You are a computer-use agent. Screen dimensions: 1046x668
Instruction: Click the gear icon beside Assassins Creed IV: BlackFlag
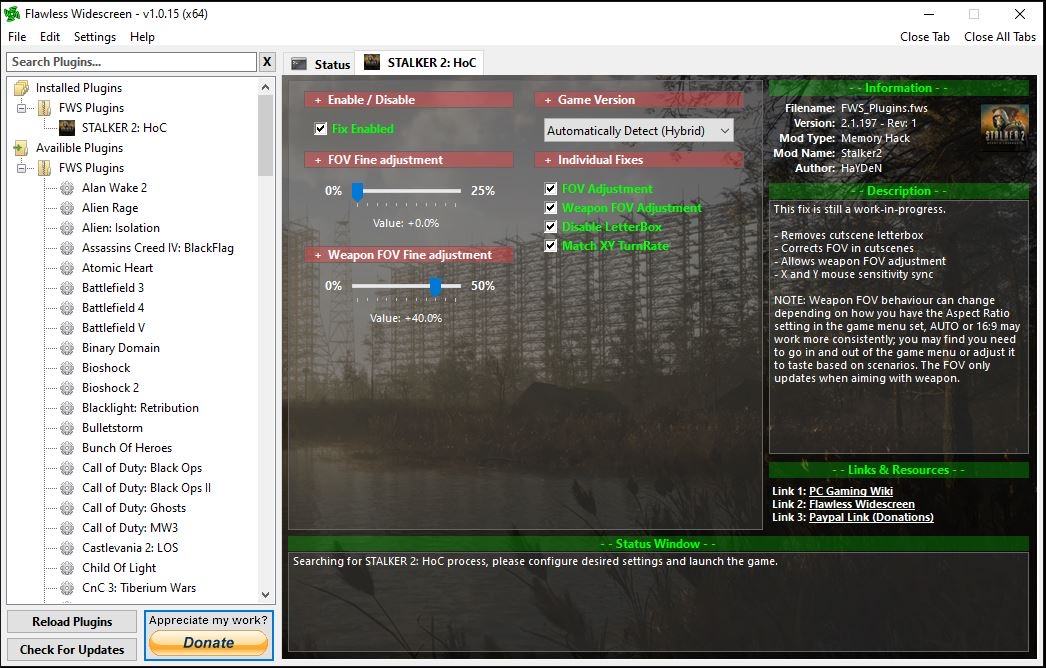(x=67, y=248)
